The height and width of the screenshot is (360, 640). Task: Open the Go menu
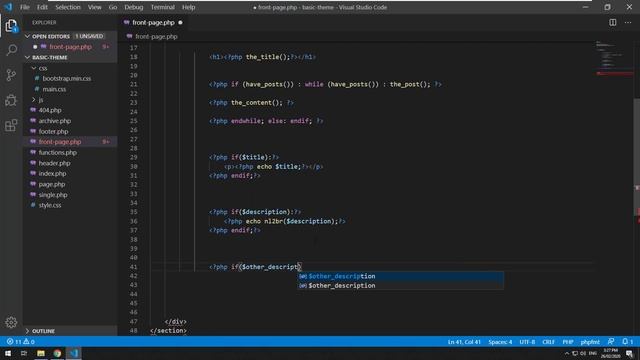(x=113, y=7)
